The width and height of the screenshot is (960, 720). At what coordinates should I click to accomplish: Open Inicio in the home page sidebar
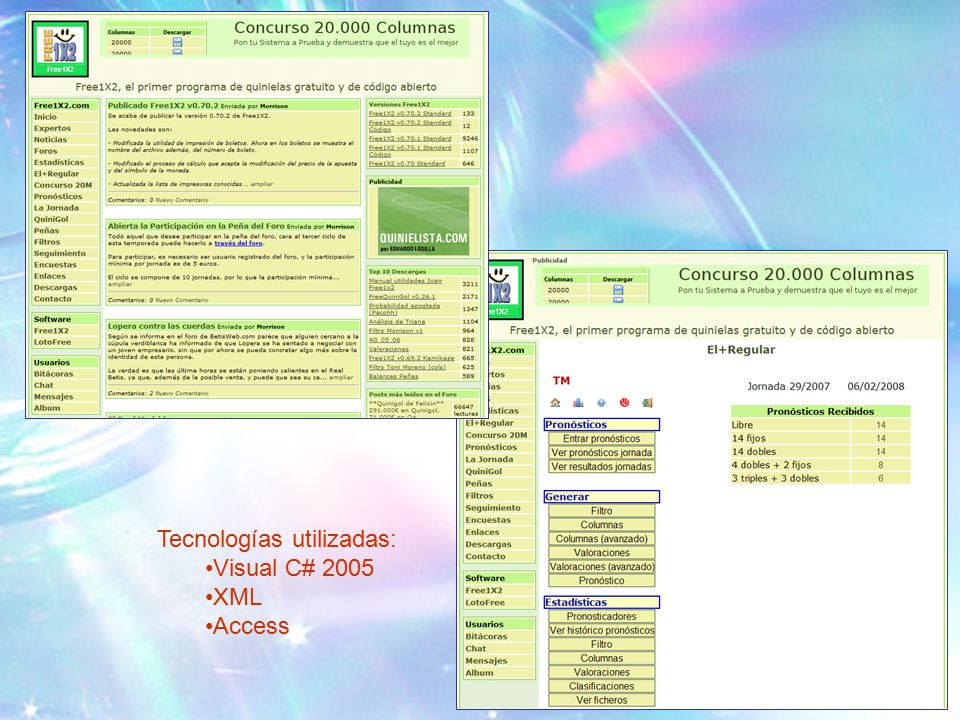click(x=45, y=117)
